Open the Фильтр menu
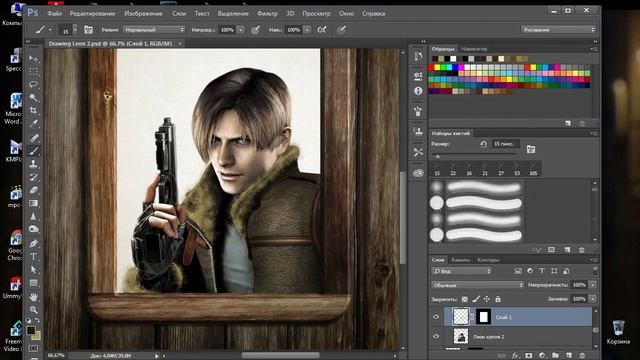 click(x=267, y=13)
